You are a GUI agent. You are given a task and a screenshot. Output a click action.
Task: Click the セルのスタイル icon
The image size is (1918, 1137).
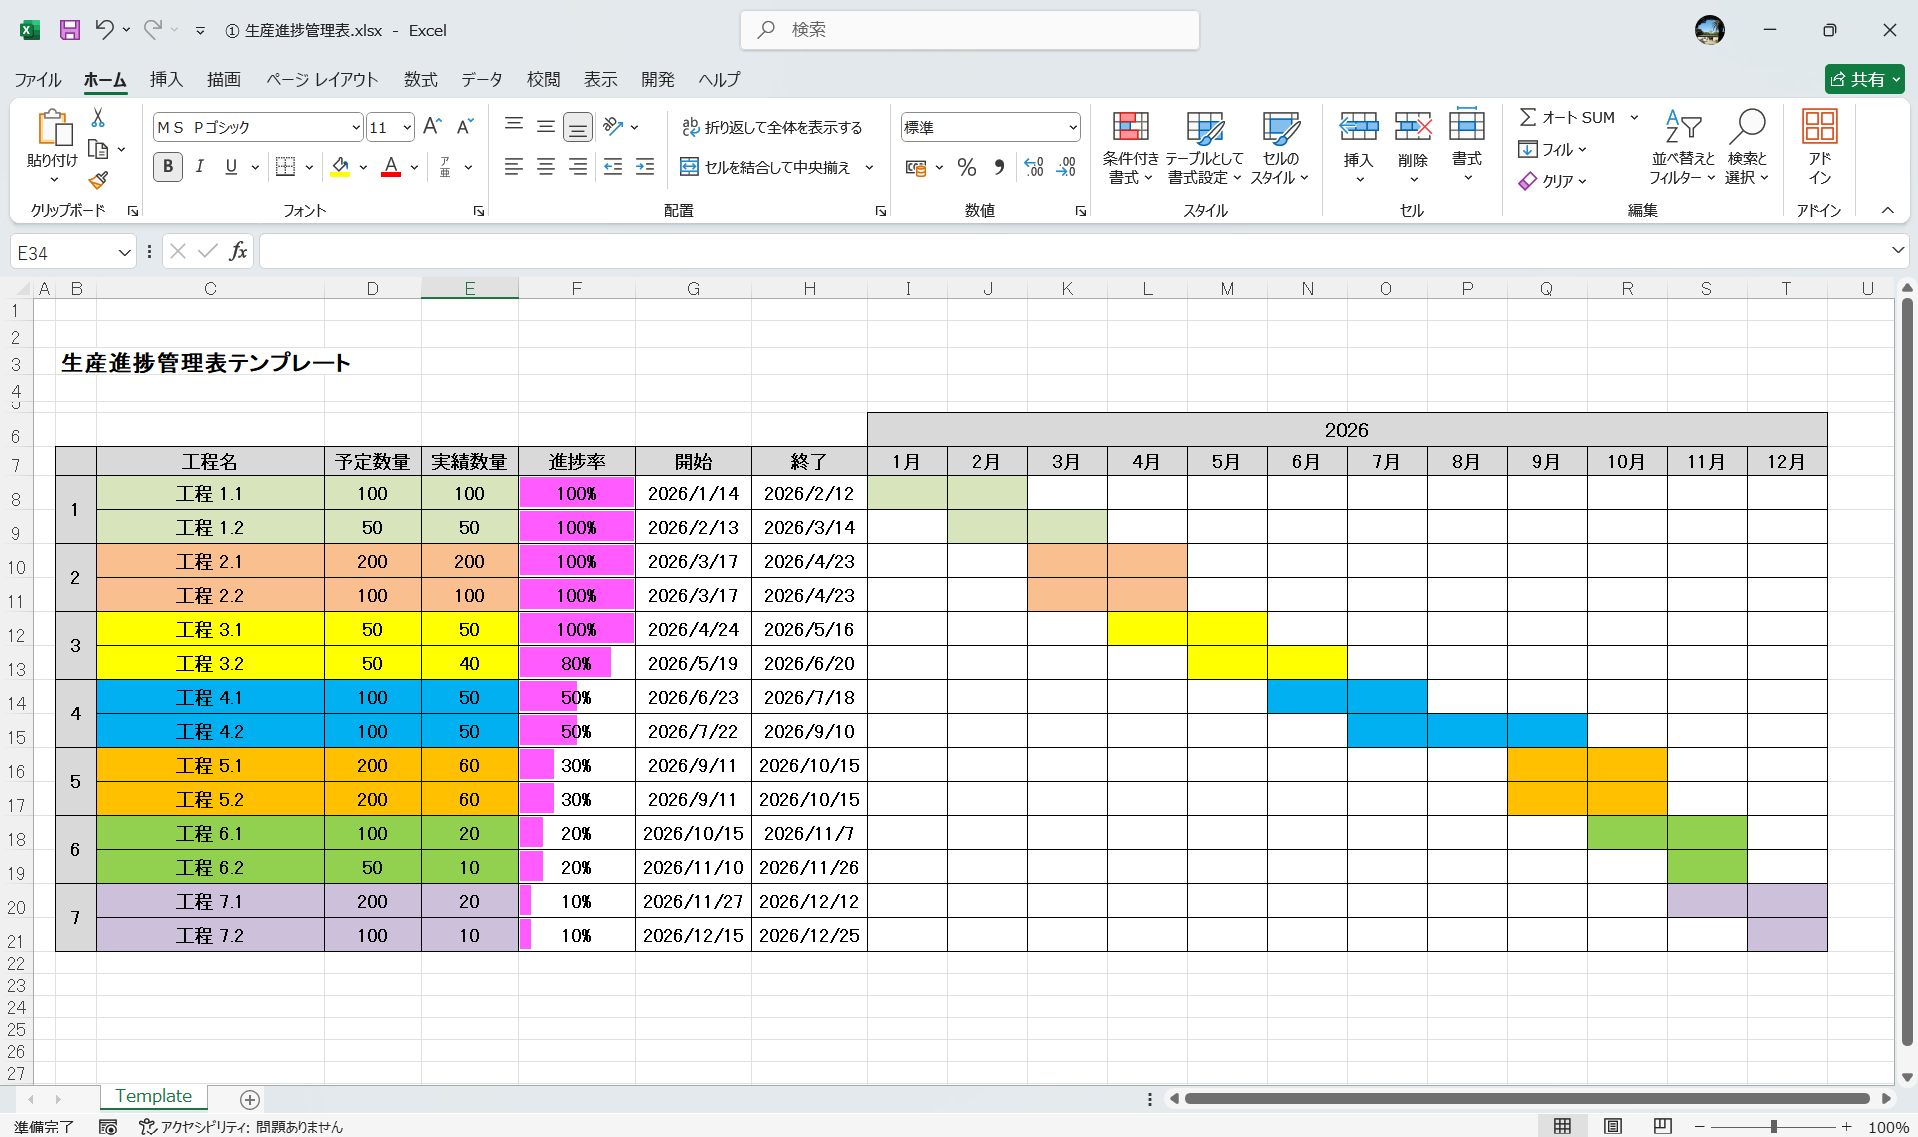tap(1280, 147)
